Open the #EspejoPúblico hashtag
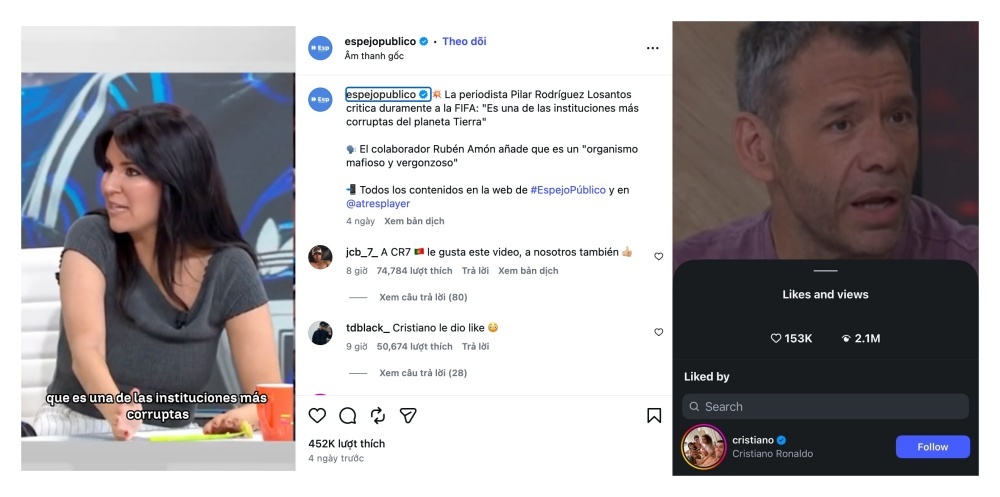The image size is (1000, 497). [568, 190]
